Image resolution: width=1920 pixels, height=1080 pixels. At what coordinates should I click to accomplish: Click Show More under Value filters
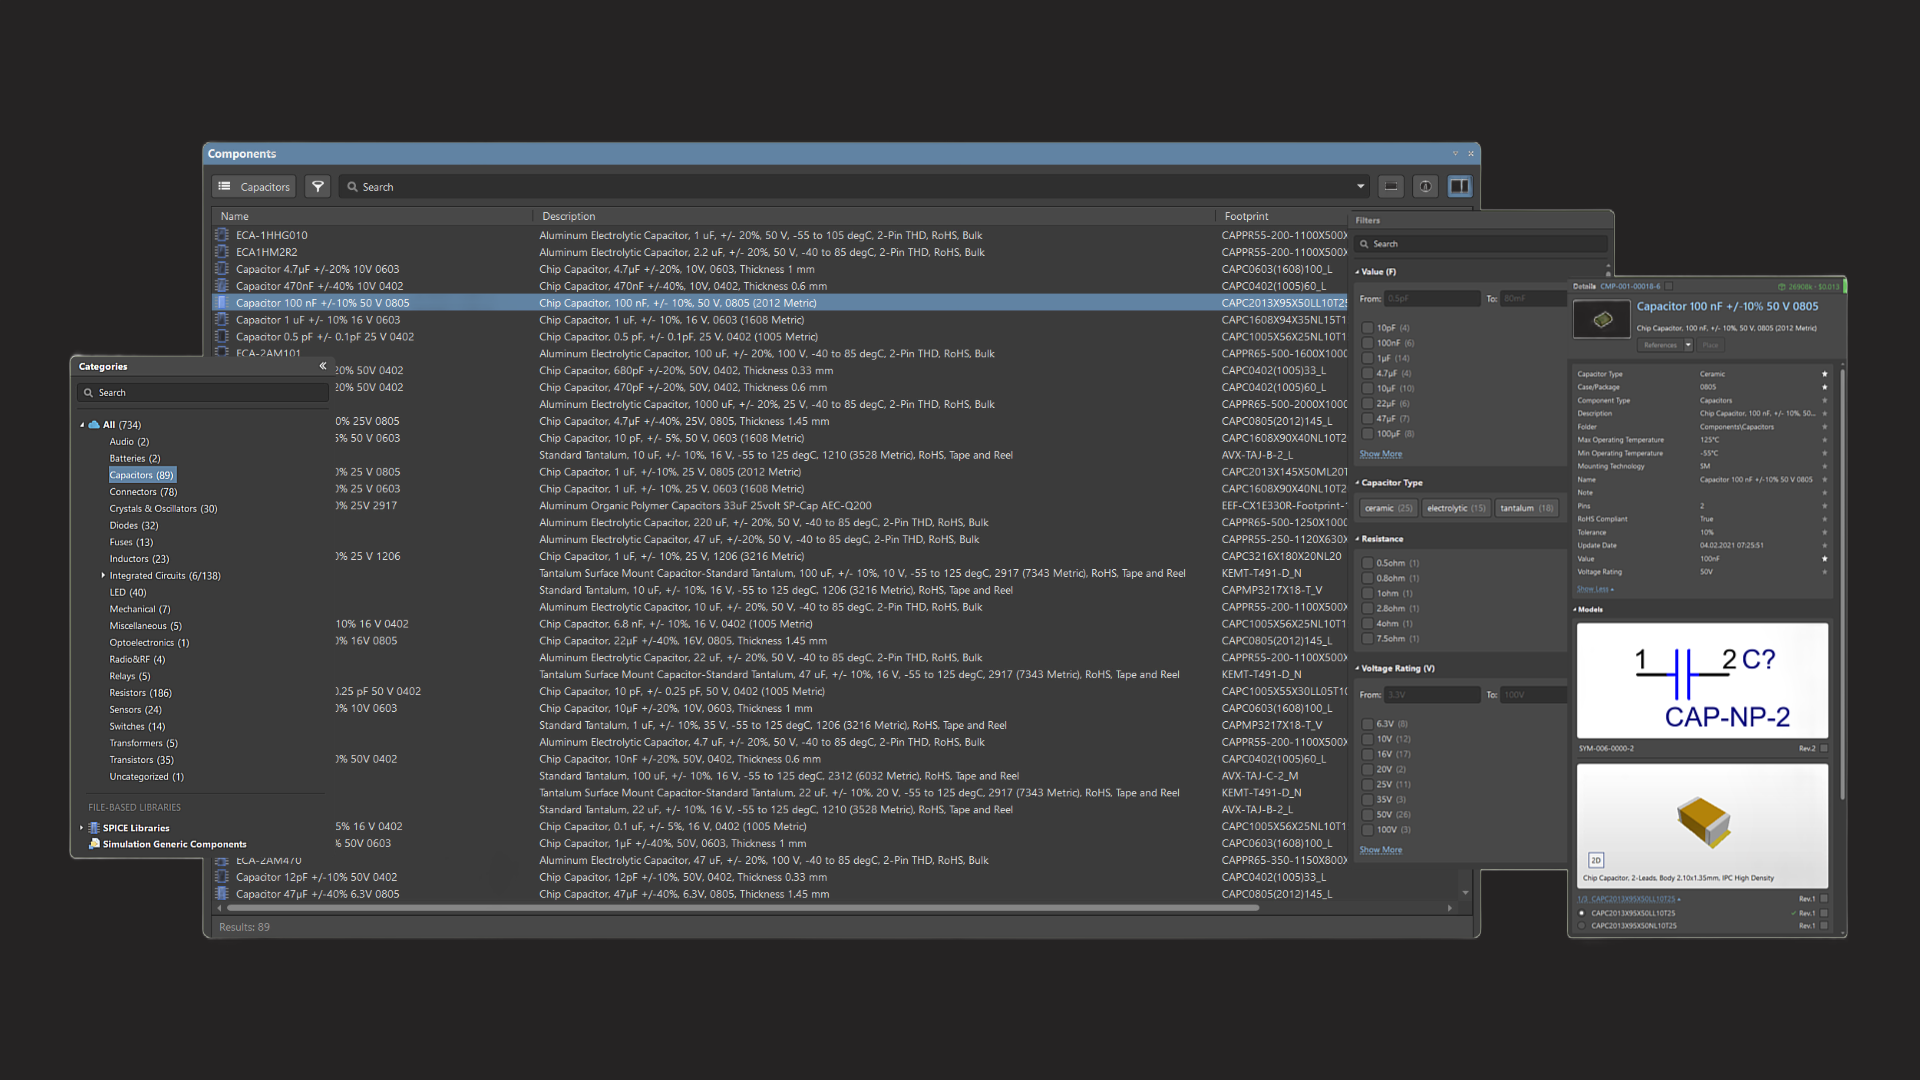1380,454
